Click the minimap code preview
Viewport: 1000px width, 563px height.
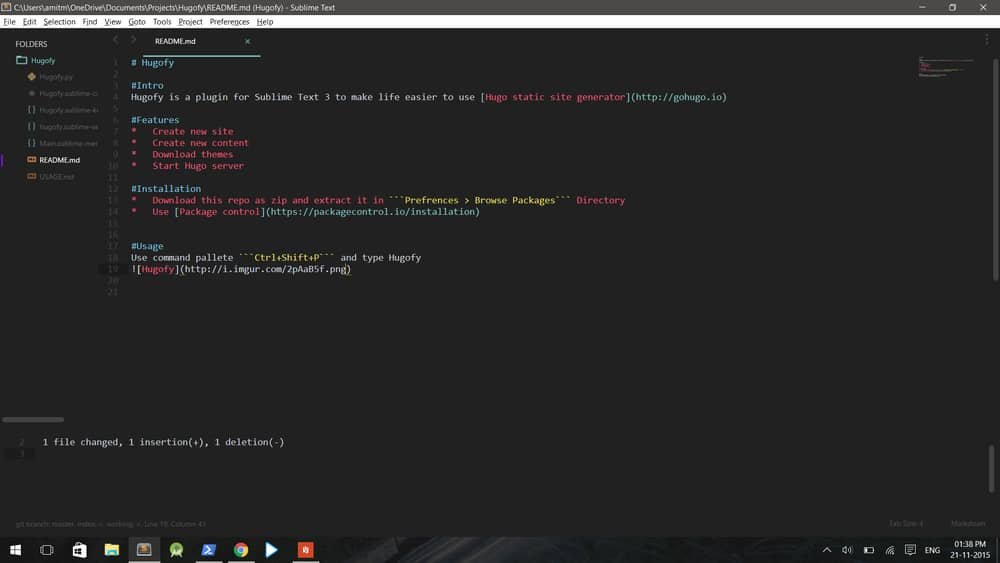pos(945,68)
